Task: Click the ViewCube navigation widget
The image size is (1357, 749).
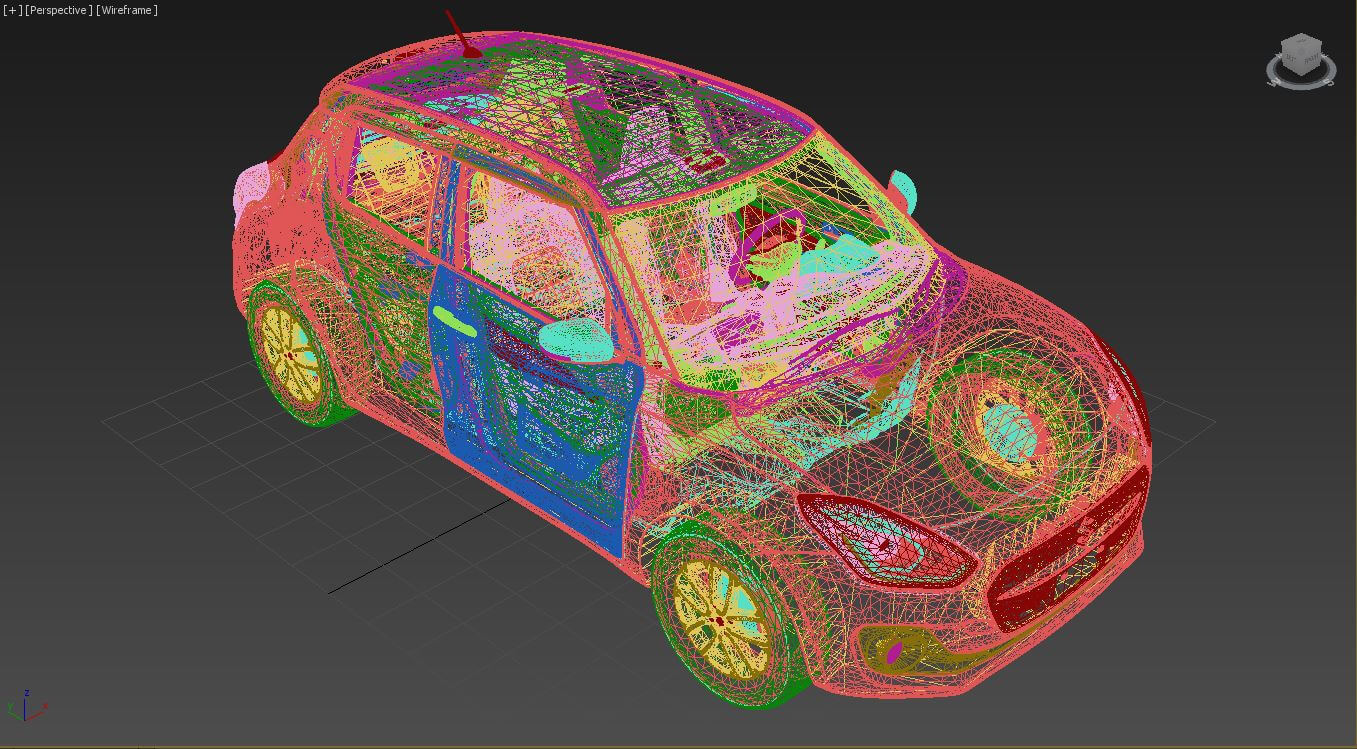Action: [x=1301, y=61]
